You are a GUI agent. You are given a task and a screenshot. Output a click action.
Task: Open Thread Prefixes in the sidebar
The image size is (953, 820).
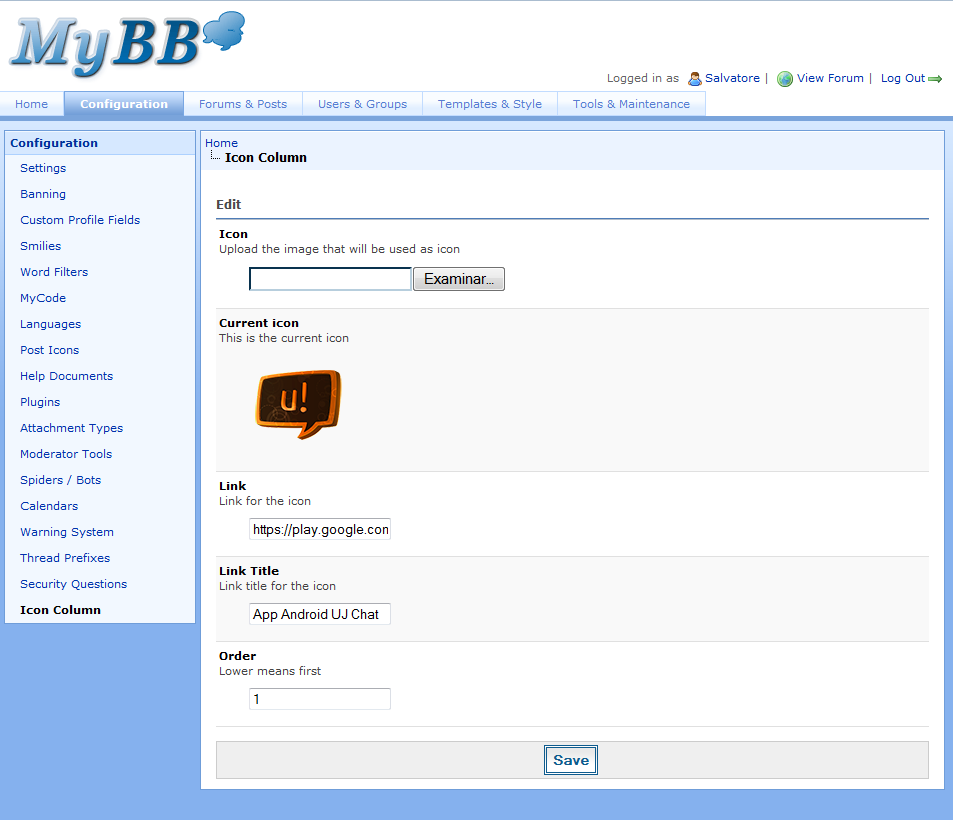tap(65, 558)
